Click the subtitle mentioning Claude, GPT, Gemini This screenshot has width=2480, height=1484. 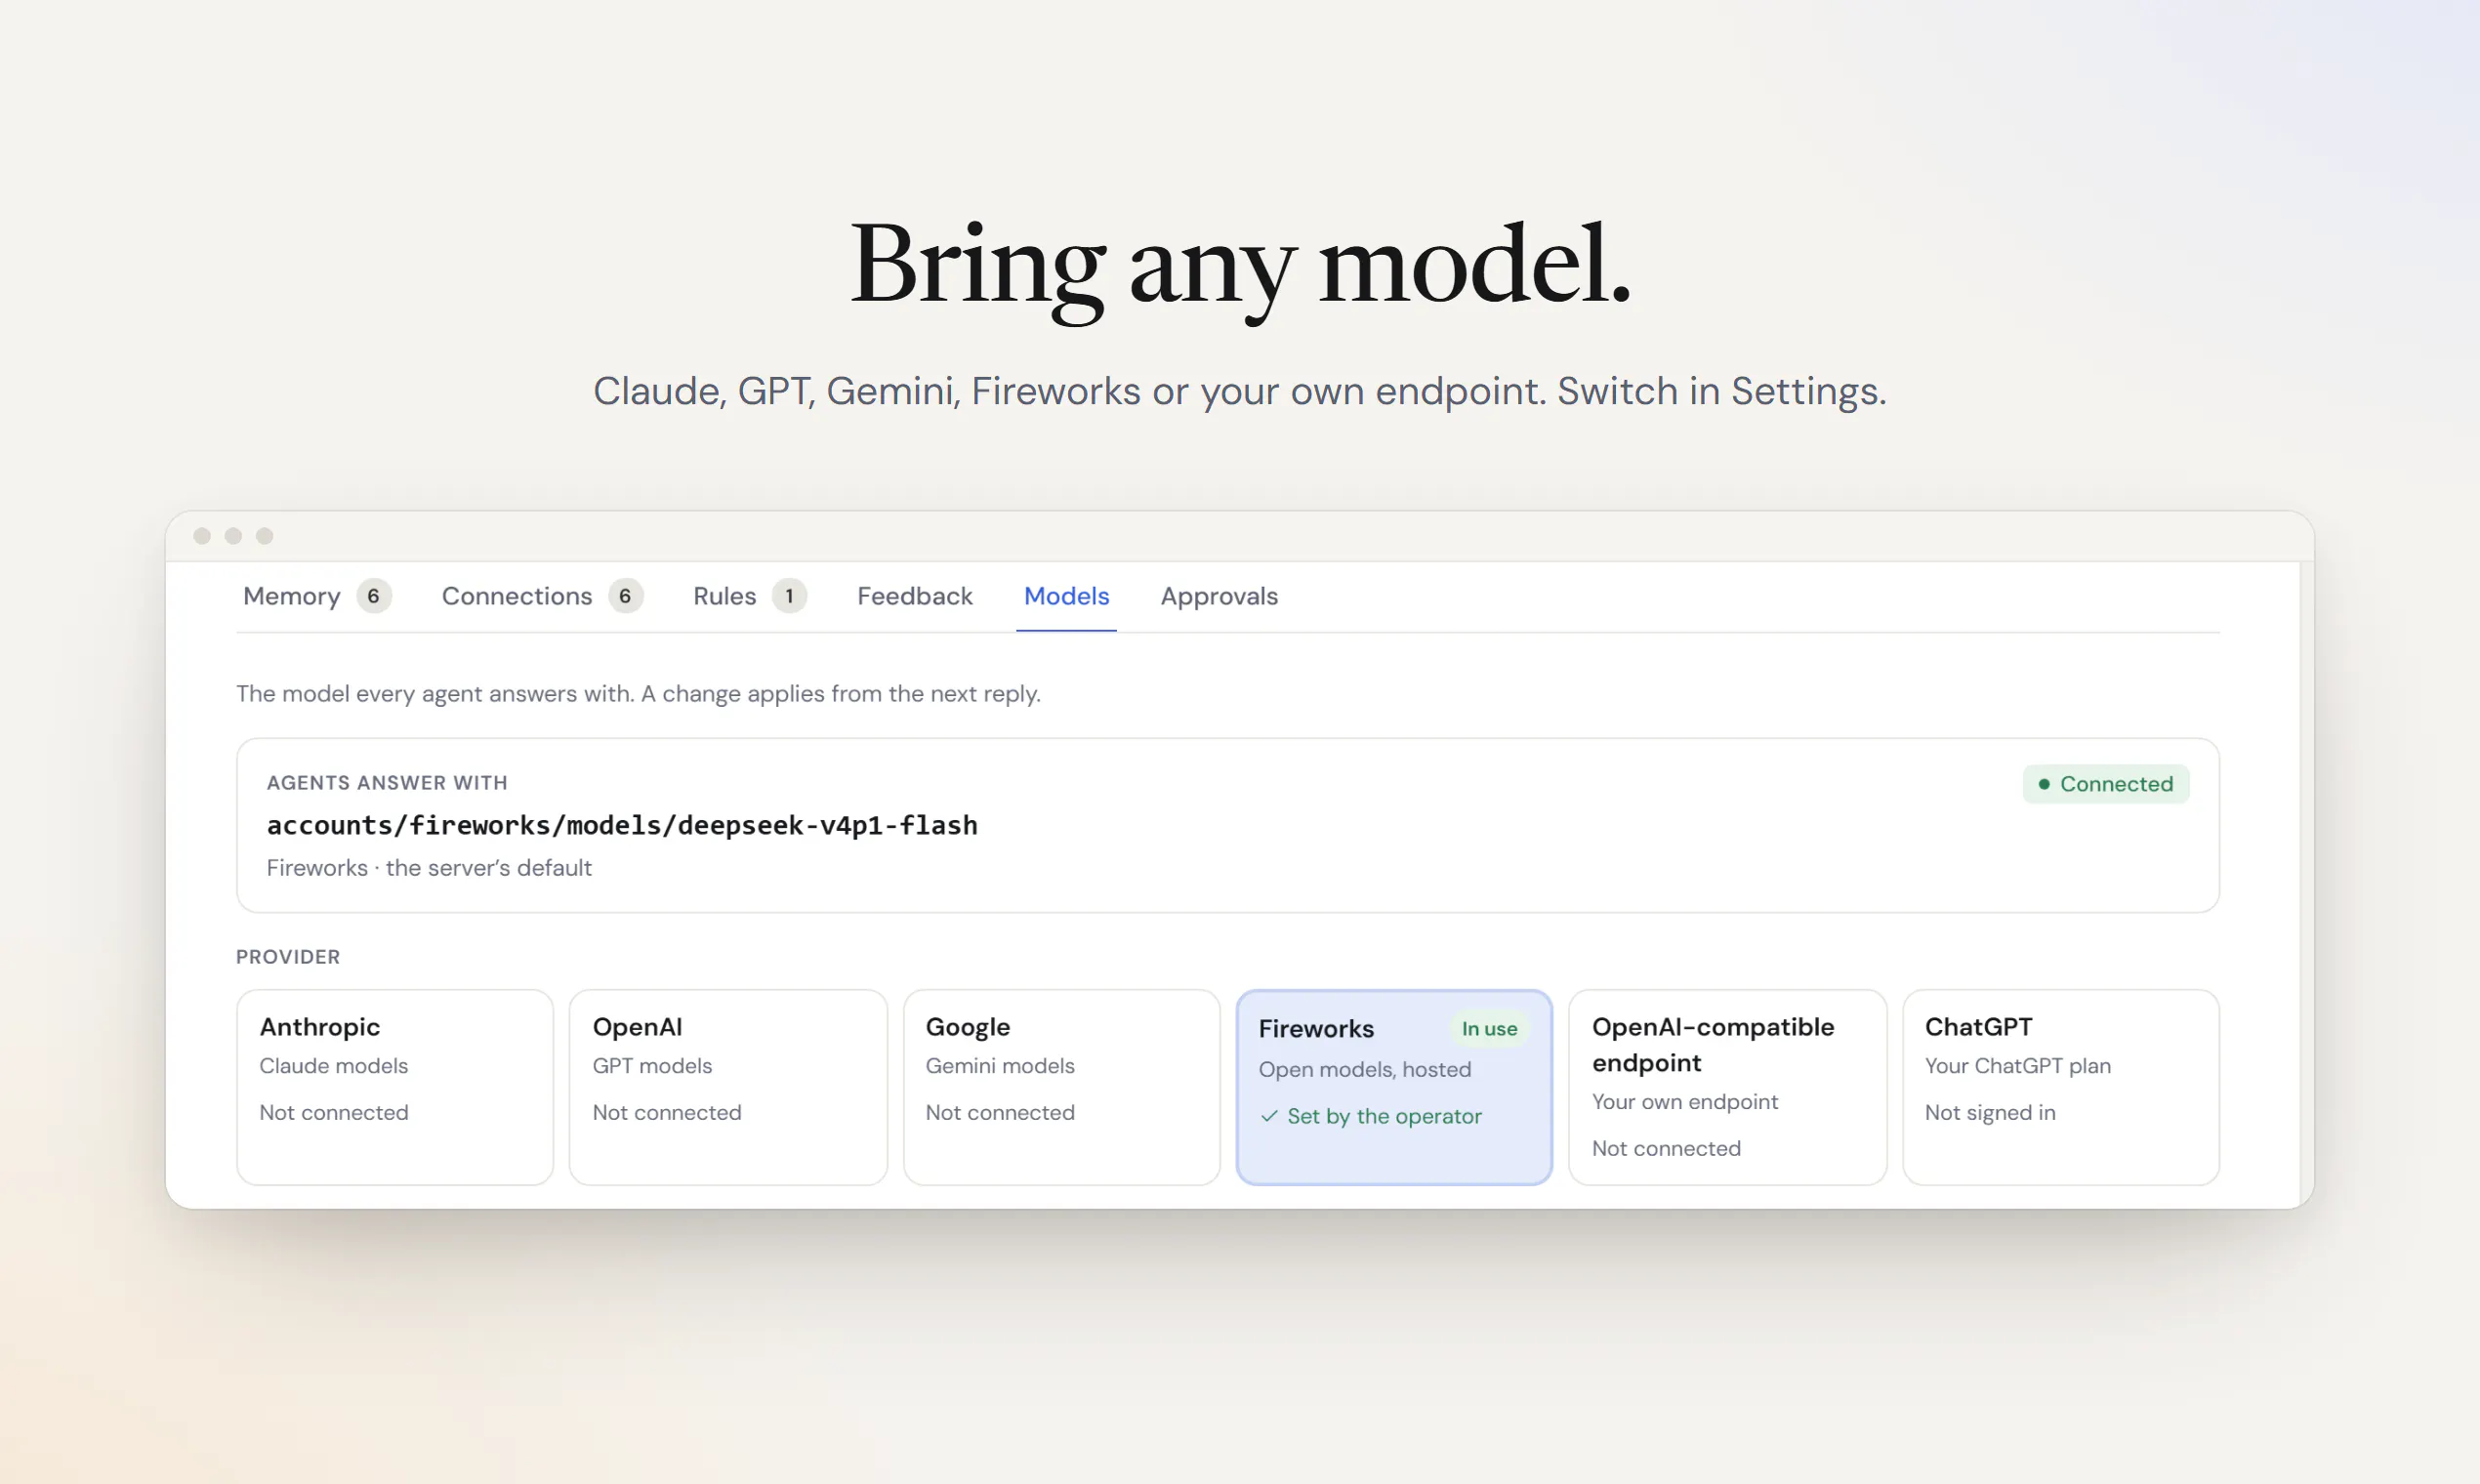click(1240, 391)
